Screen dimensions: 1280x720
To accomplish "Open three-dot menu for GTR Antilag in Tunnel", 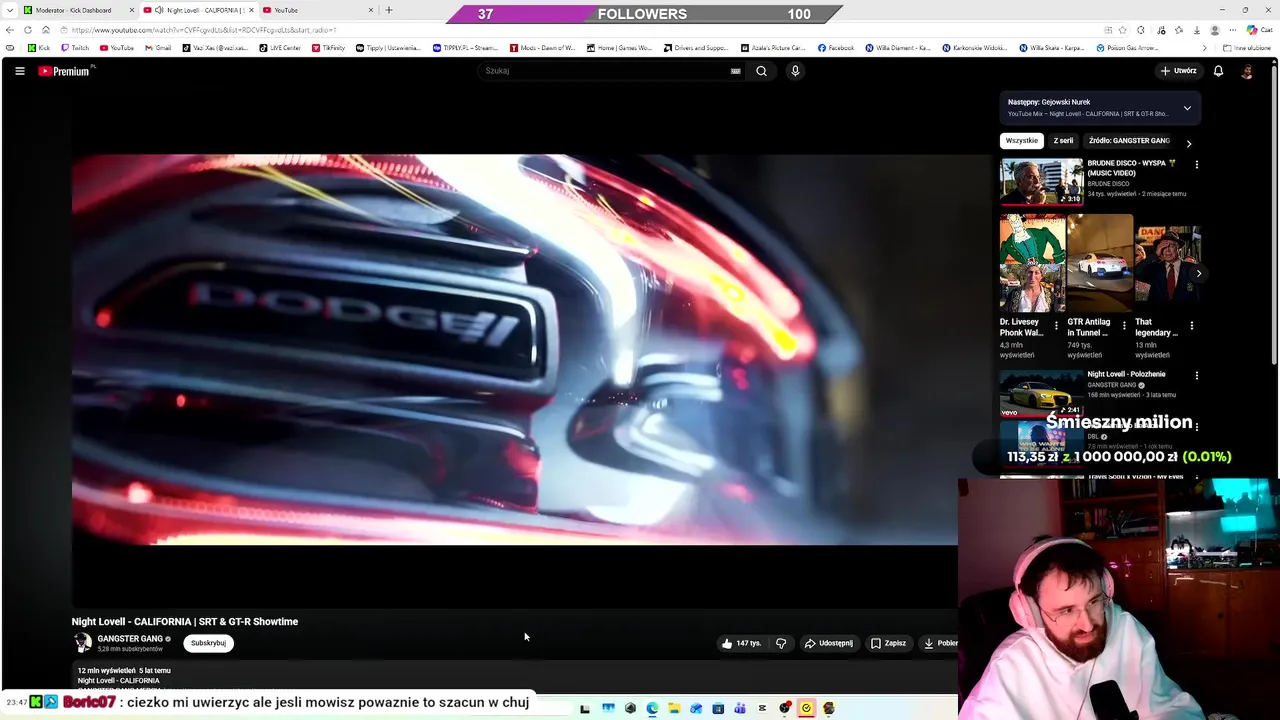I will (x=1124, y=325).
